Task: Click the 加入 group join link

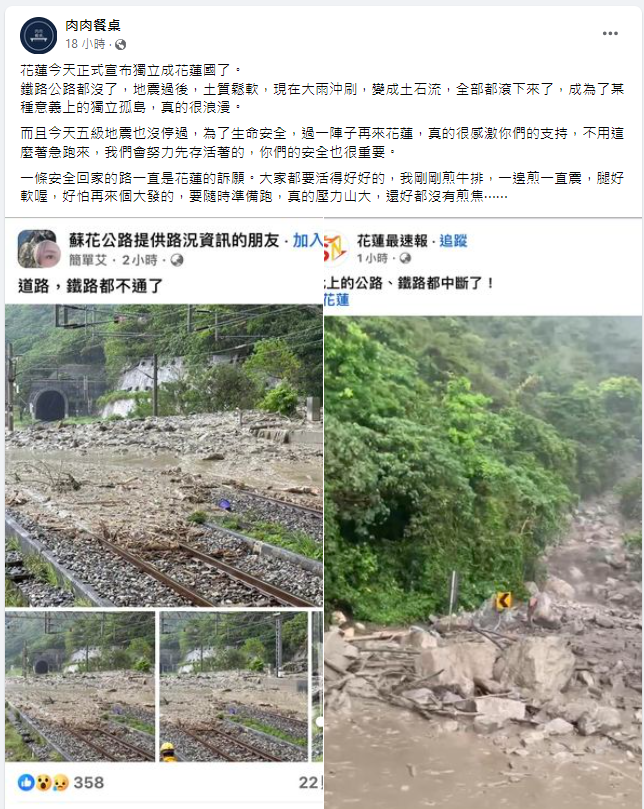Action: coord(308,240)
